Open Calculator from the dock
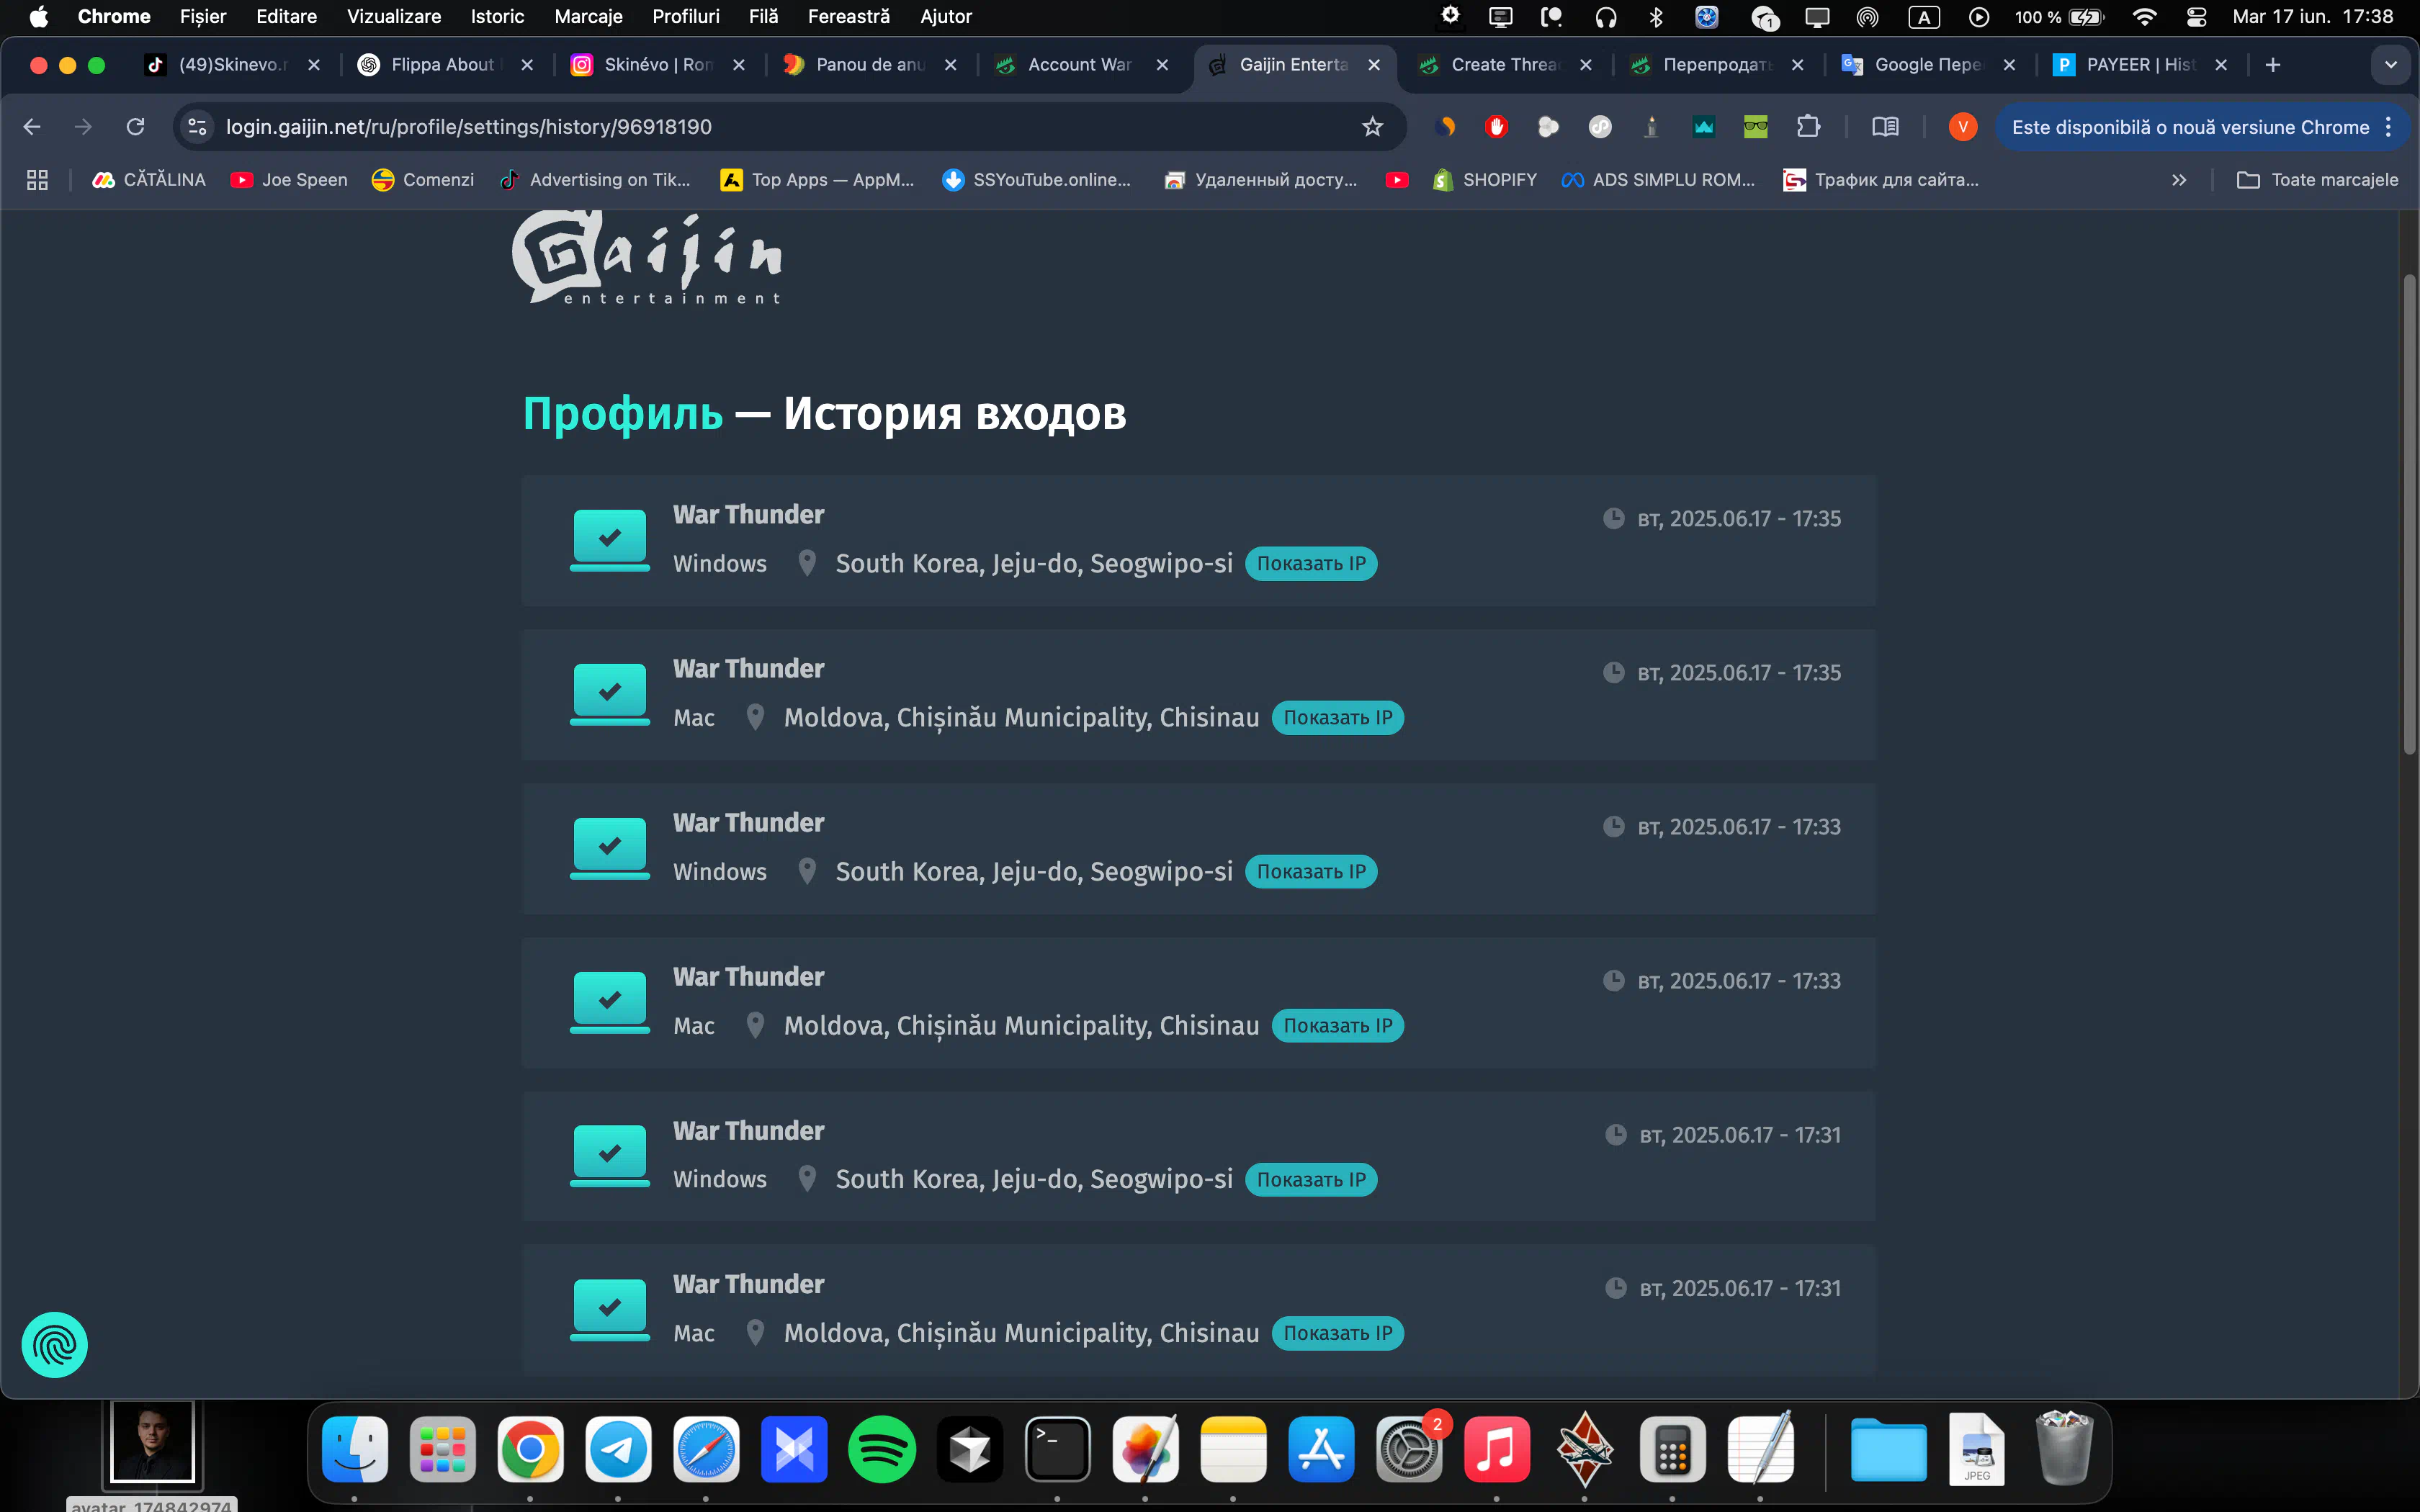The height and width of the screenshot is (1512, 2420). click(1673, 1449)
